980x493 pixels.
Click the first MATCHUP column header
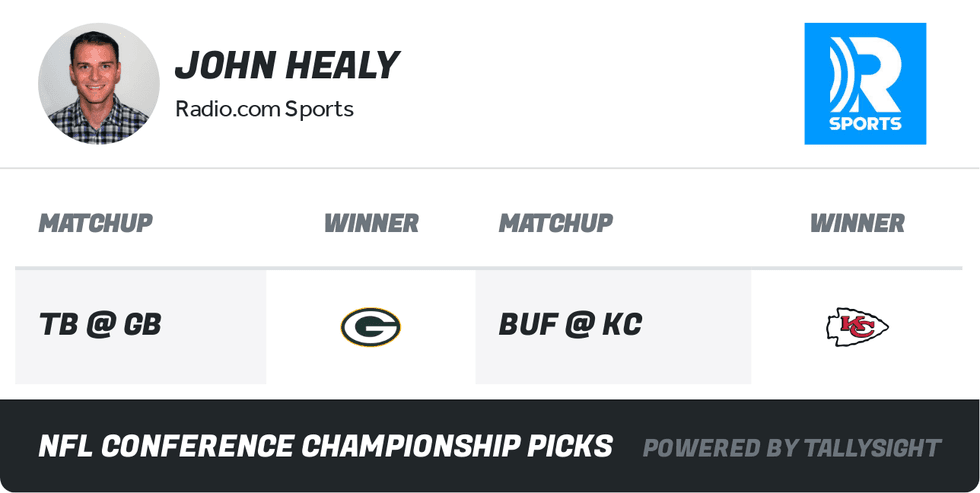point(95,222)
